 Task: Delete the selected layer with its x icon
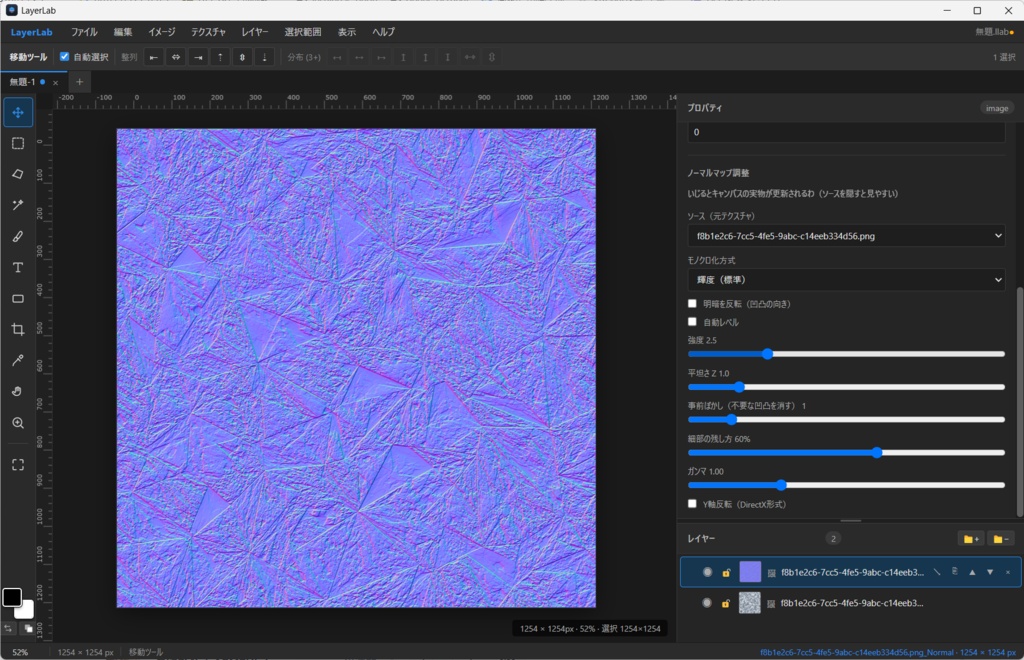pos(1008,572)
